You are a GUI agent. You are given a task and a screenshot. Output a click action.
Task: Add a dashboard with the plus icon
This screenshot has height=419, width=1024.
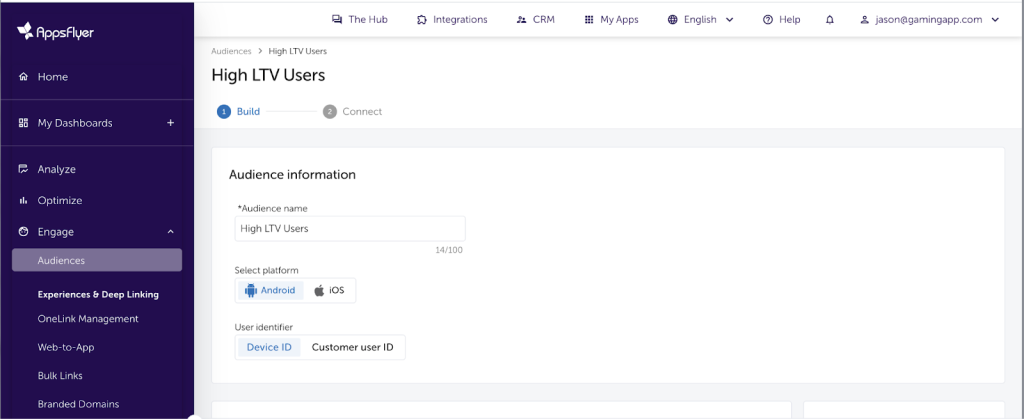tap(170, 123)
